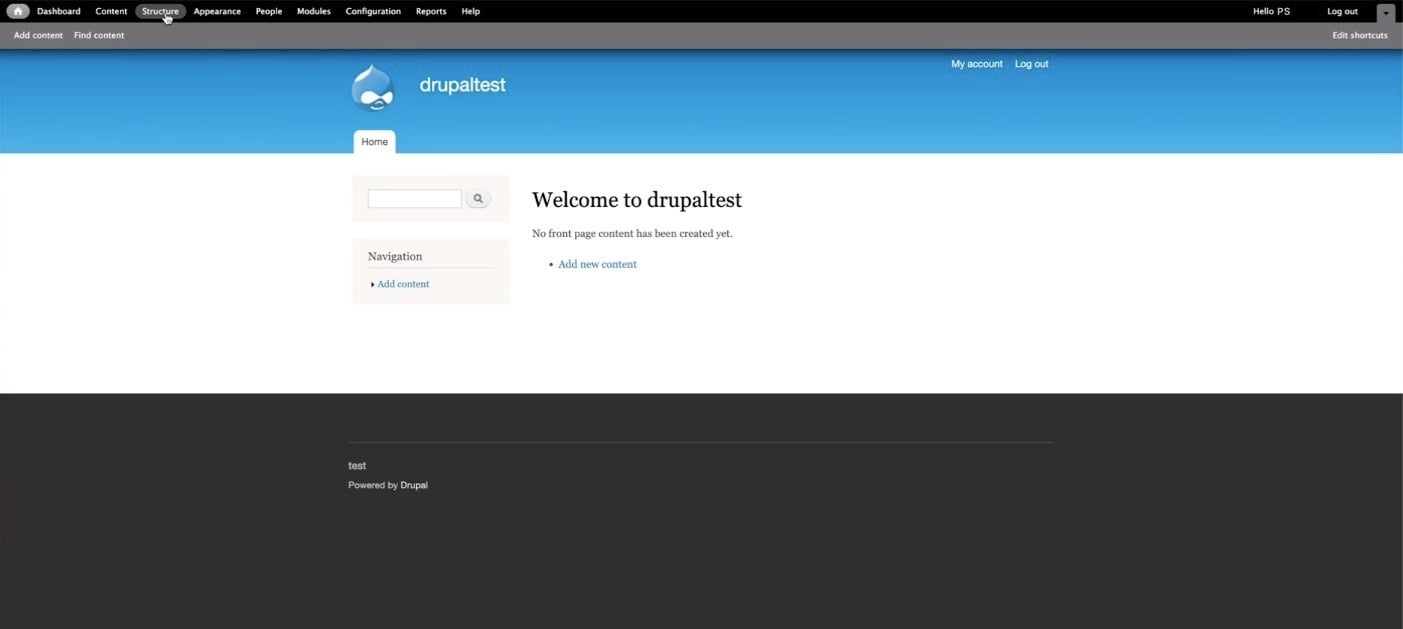Open the Dashboard admin menu
Viewport: 1403px width, 629px height.
tap(59, 11)
